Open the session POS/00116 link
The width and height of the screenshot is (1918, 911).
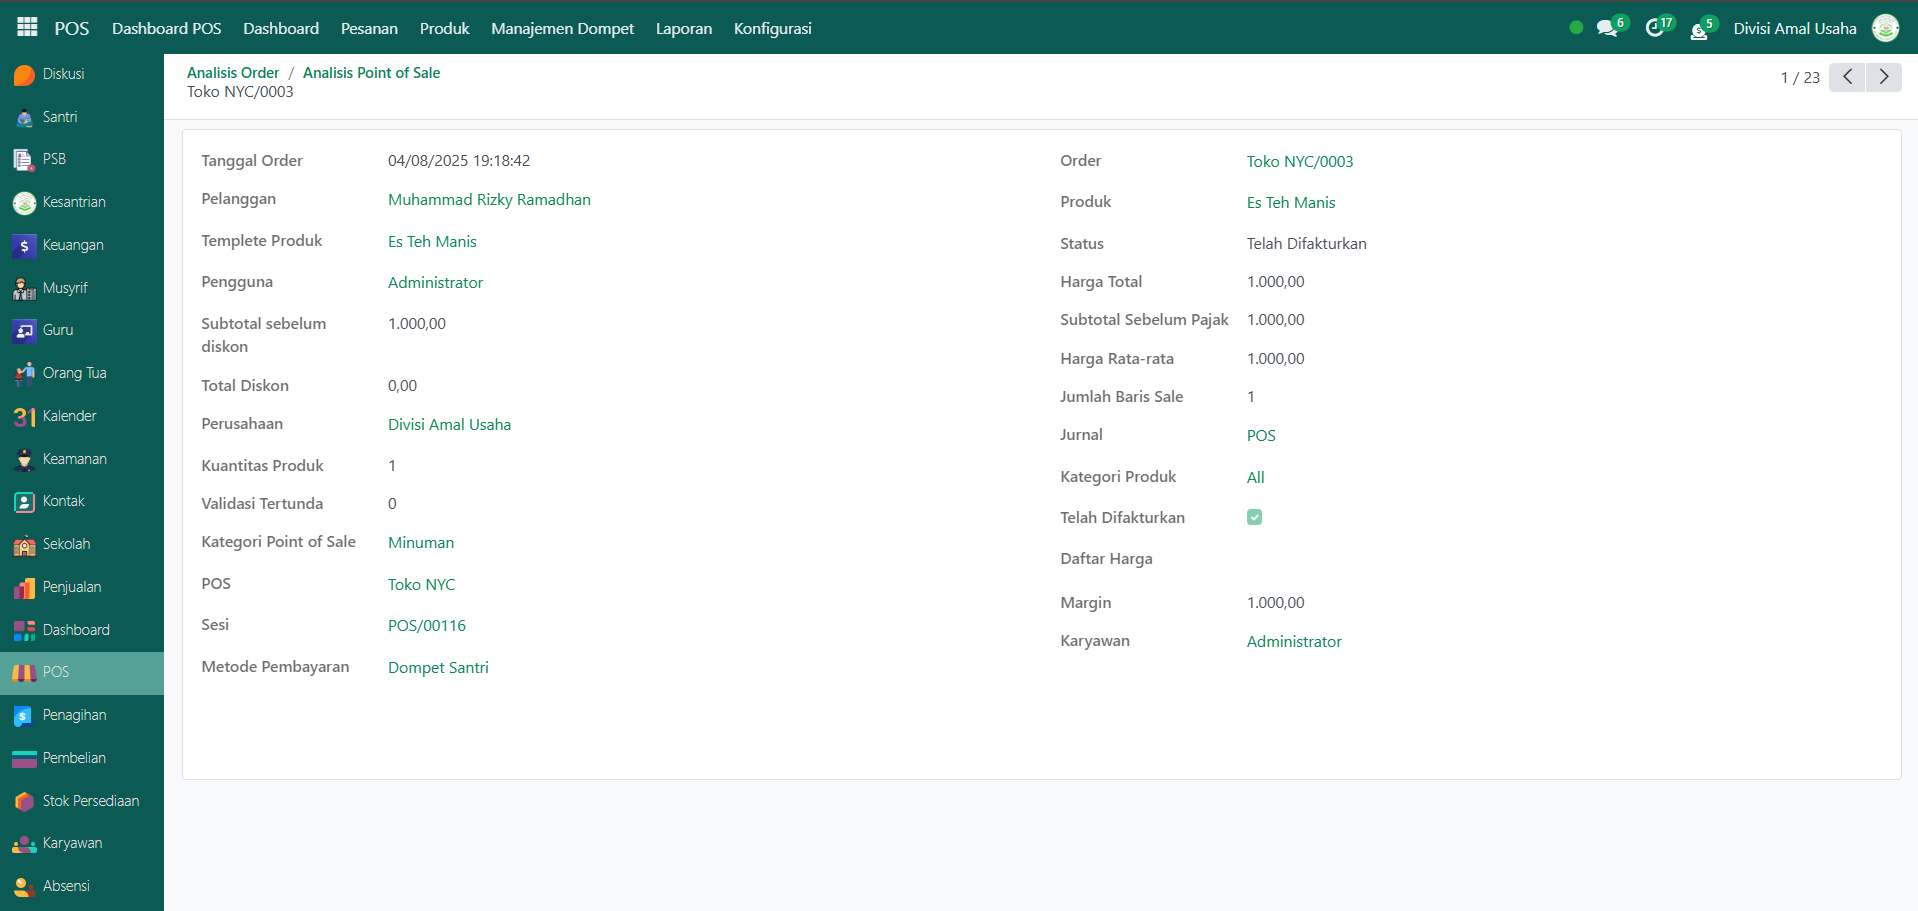click(x=427, y=626)
